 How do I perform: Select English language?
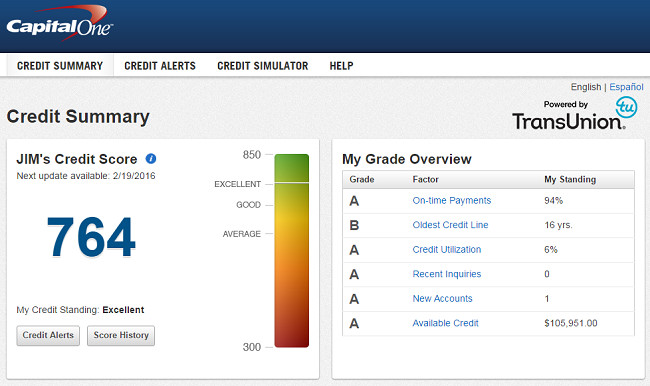coord(586,87)
